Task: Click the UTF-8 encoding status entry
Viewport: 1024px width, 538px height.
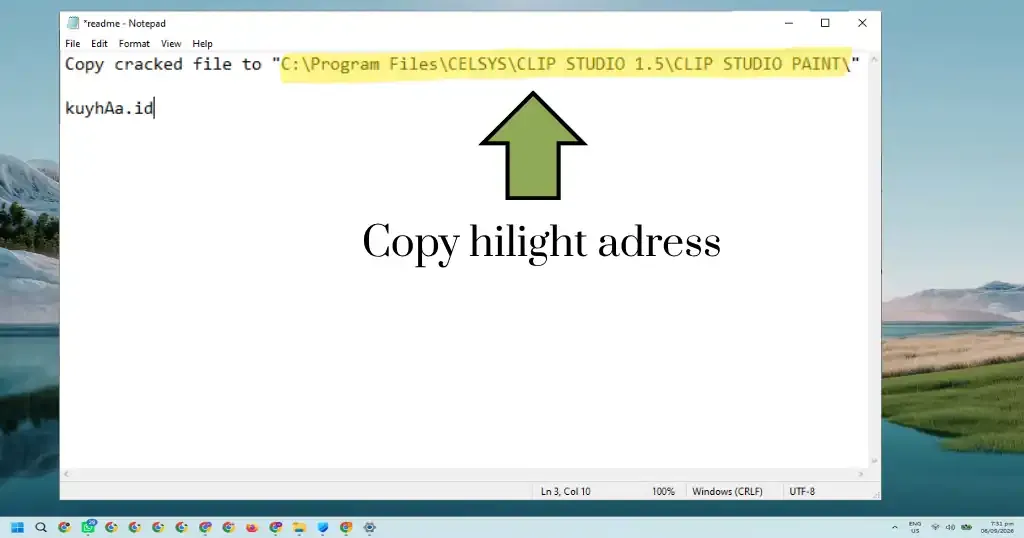Action: (802, 492)
